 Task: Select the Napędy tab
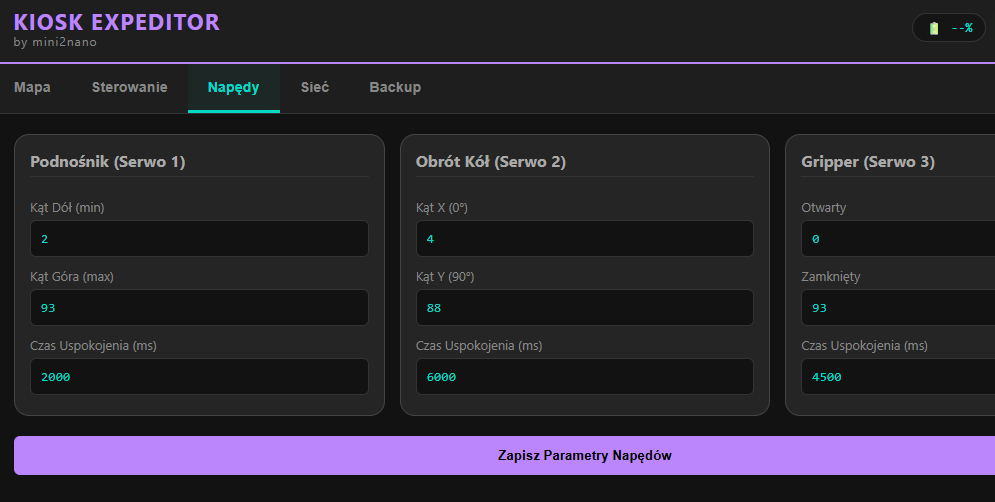[x=233, y=87]
